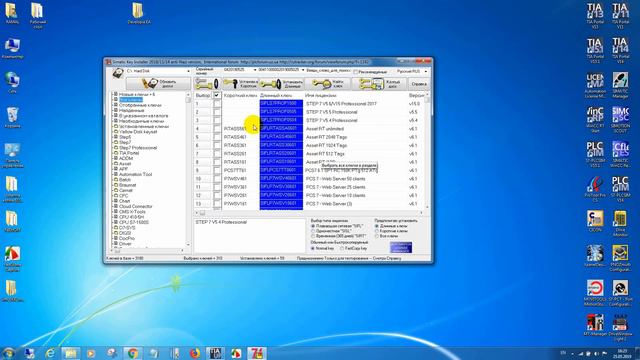Open Google Chrome from taskbar
640x360 pixels.
click(133, 353)
